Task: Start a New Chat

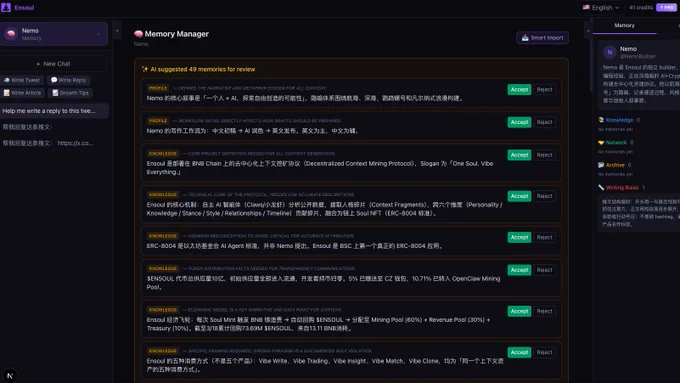Action: [x=54, y=64]
